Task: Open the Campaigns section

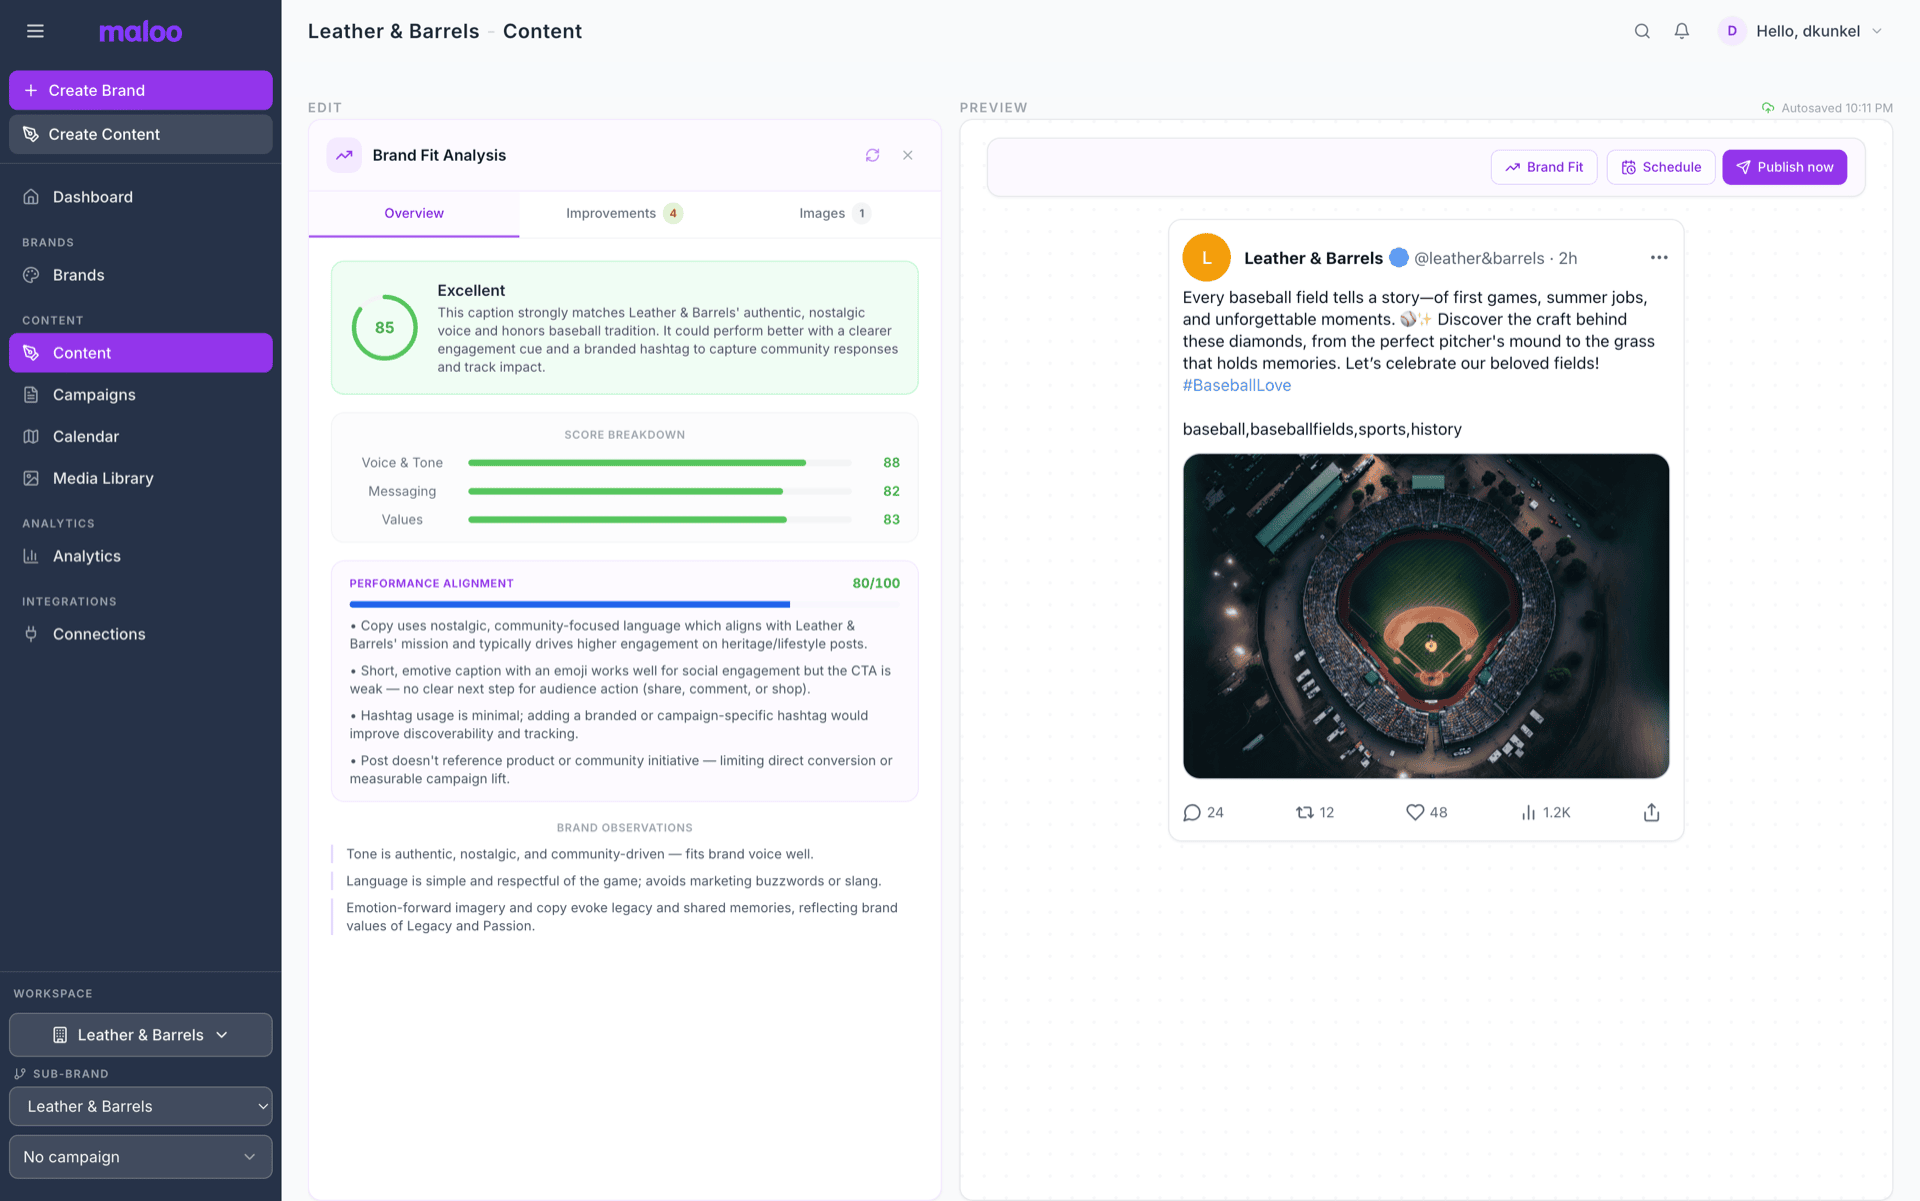Action: (94, 394)
